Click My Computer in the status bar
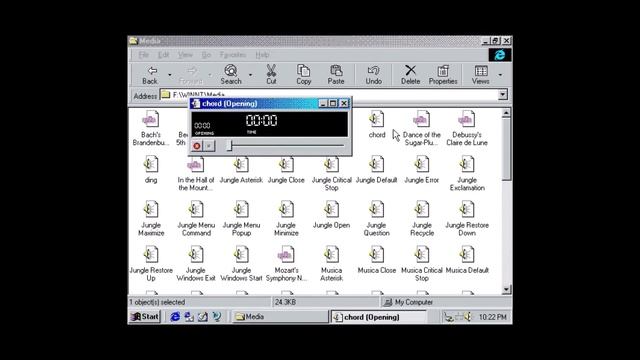 click(413, 302)
